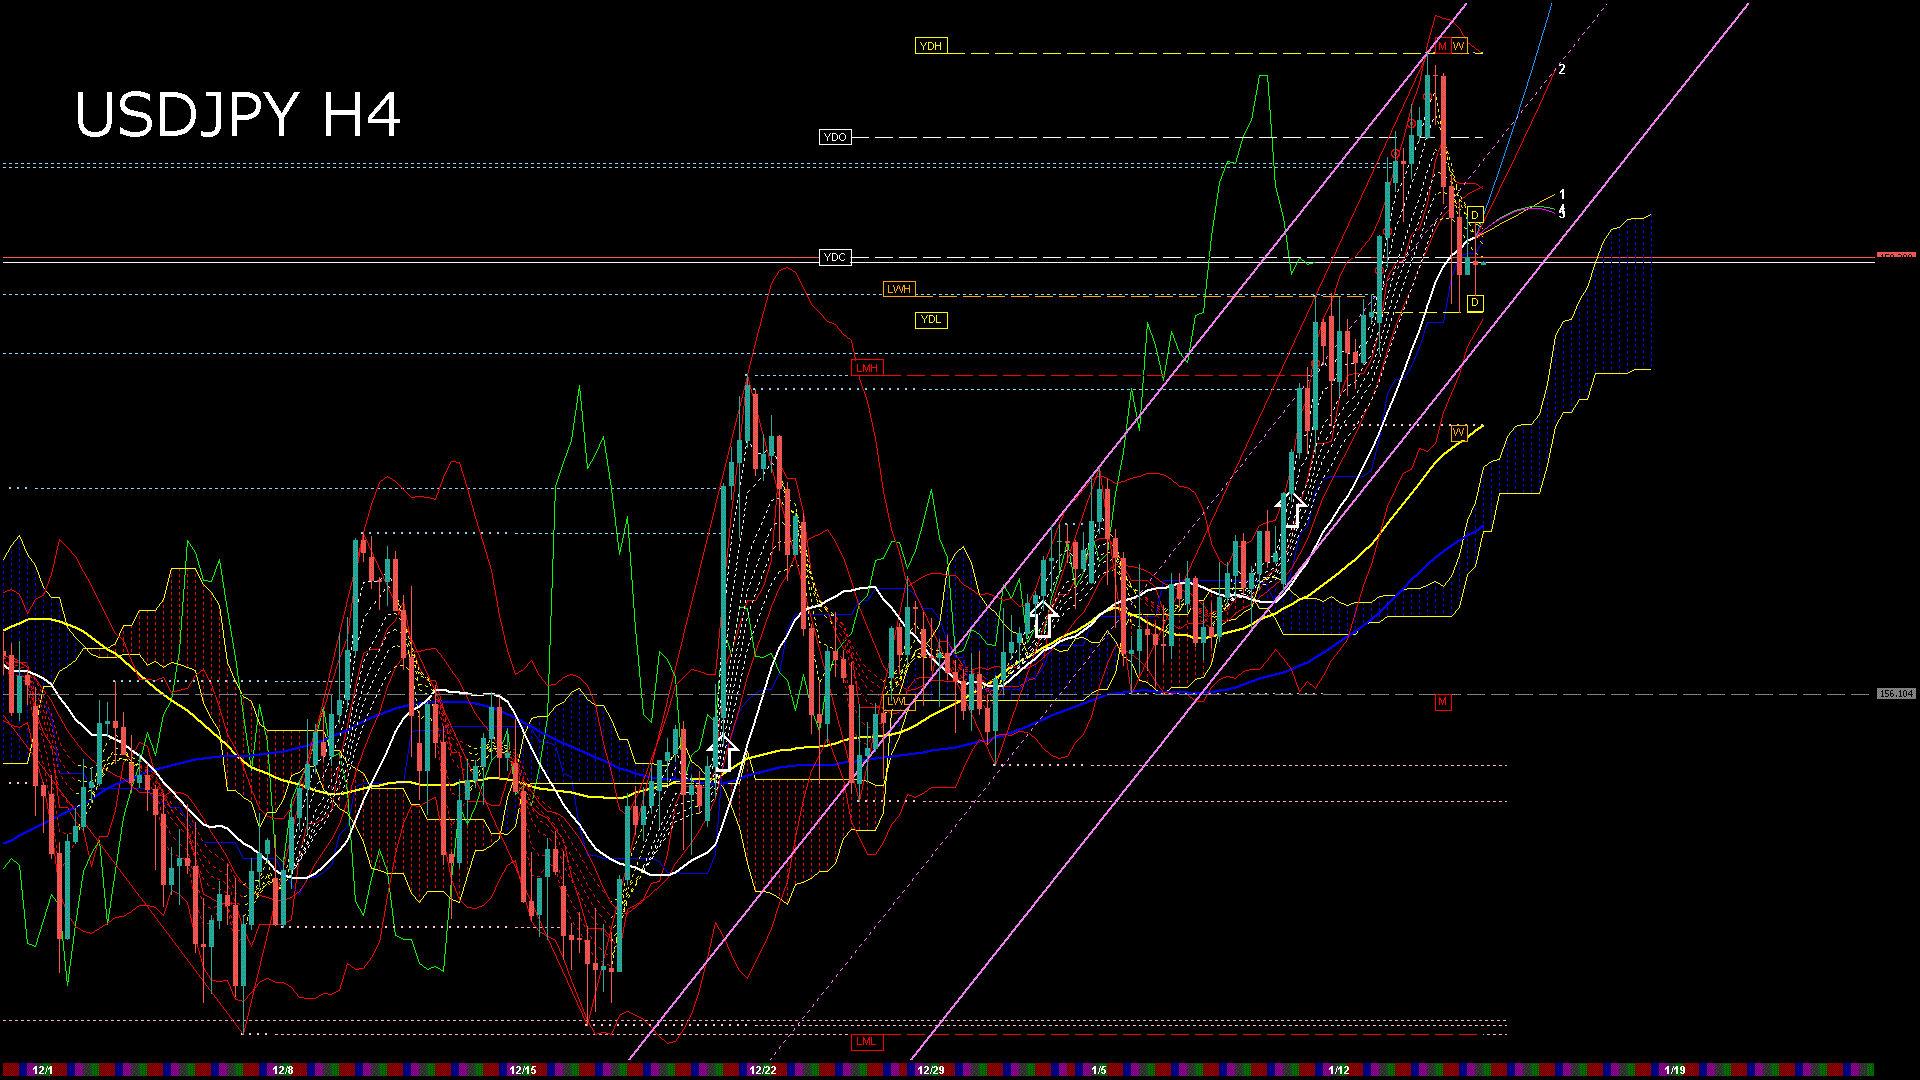Click the 1/19 date marker

pyautogui.click(x=1675, y=1070)
